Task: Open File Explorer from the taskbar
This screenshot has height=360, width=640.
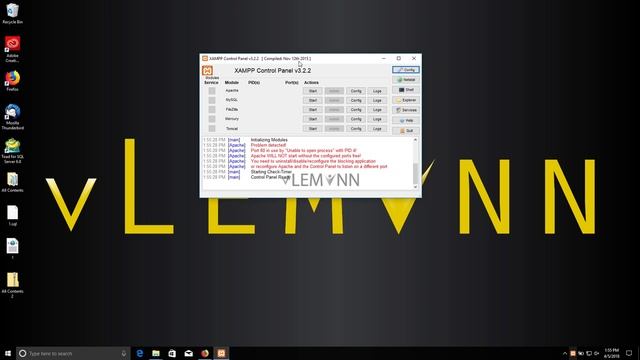Action: coord(156,353)
